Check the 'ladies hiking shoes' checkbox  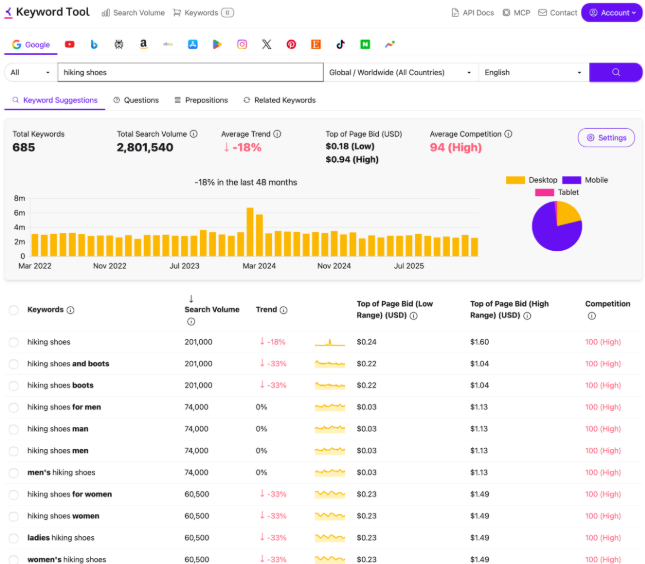14,538
